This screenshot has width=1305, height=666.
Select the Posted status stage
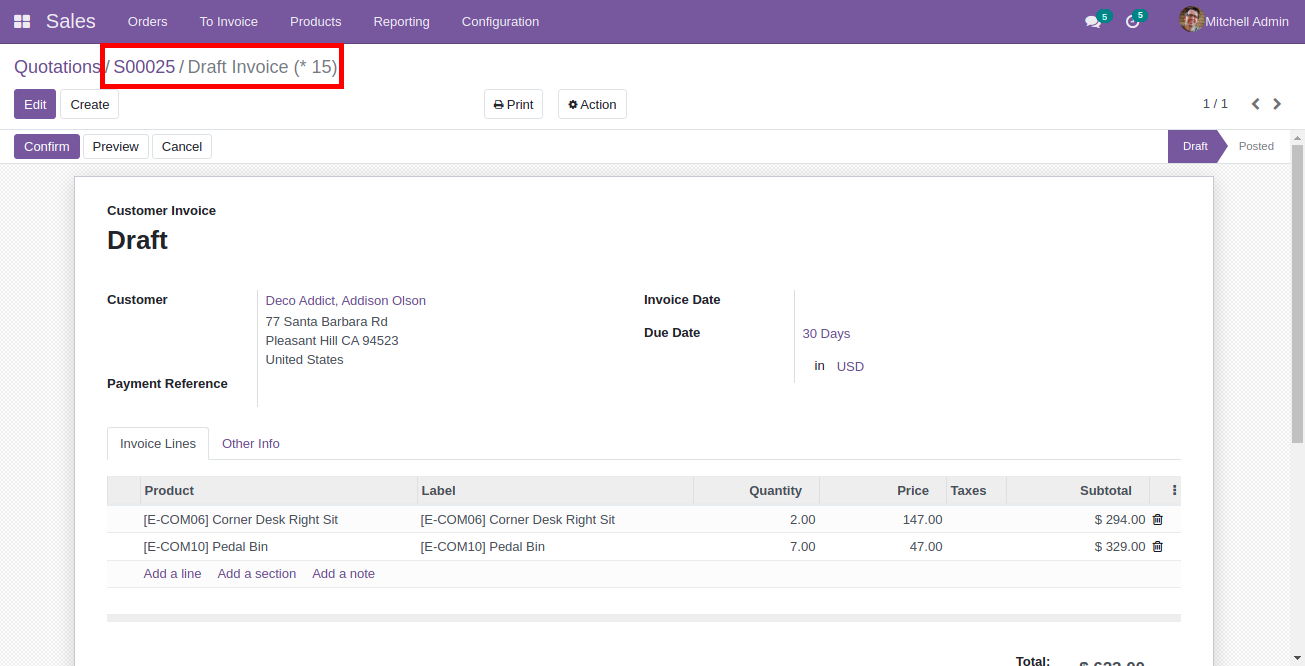[x=1255, y=146]
